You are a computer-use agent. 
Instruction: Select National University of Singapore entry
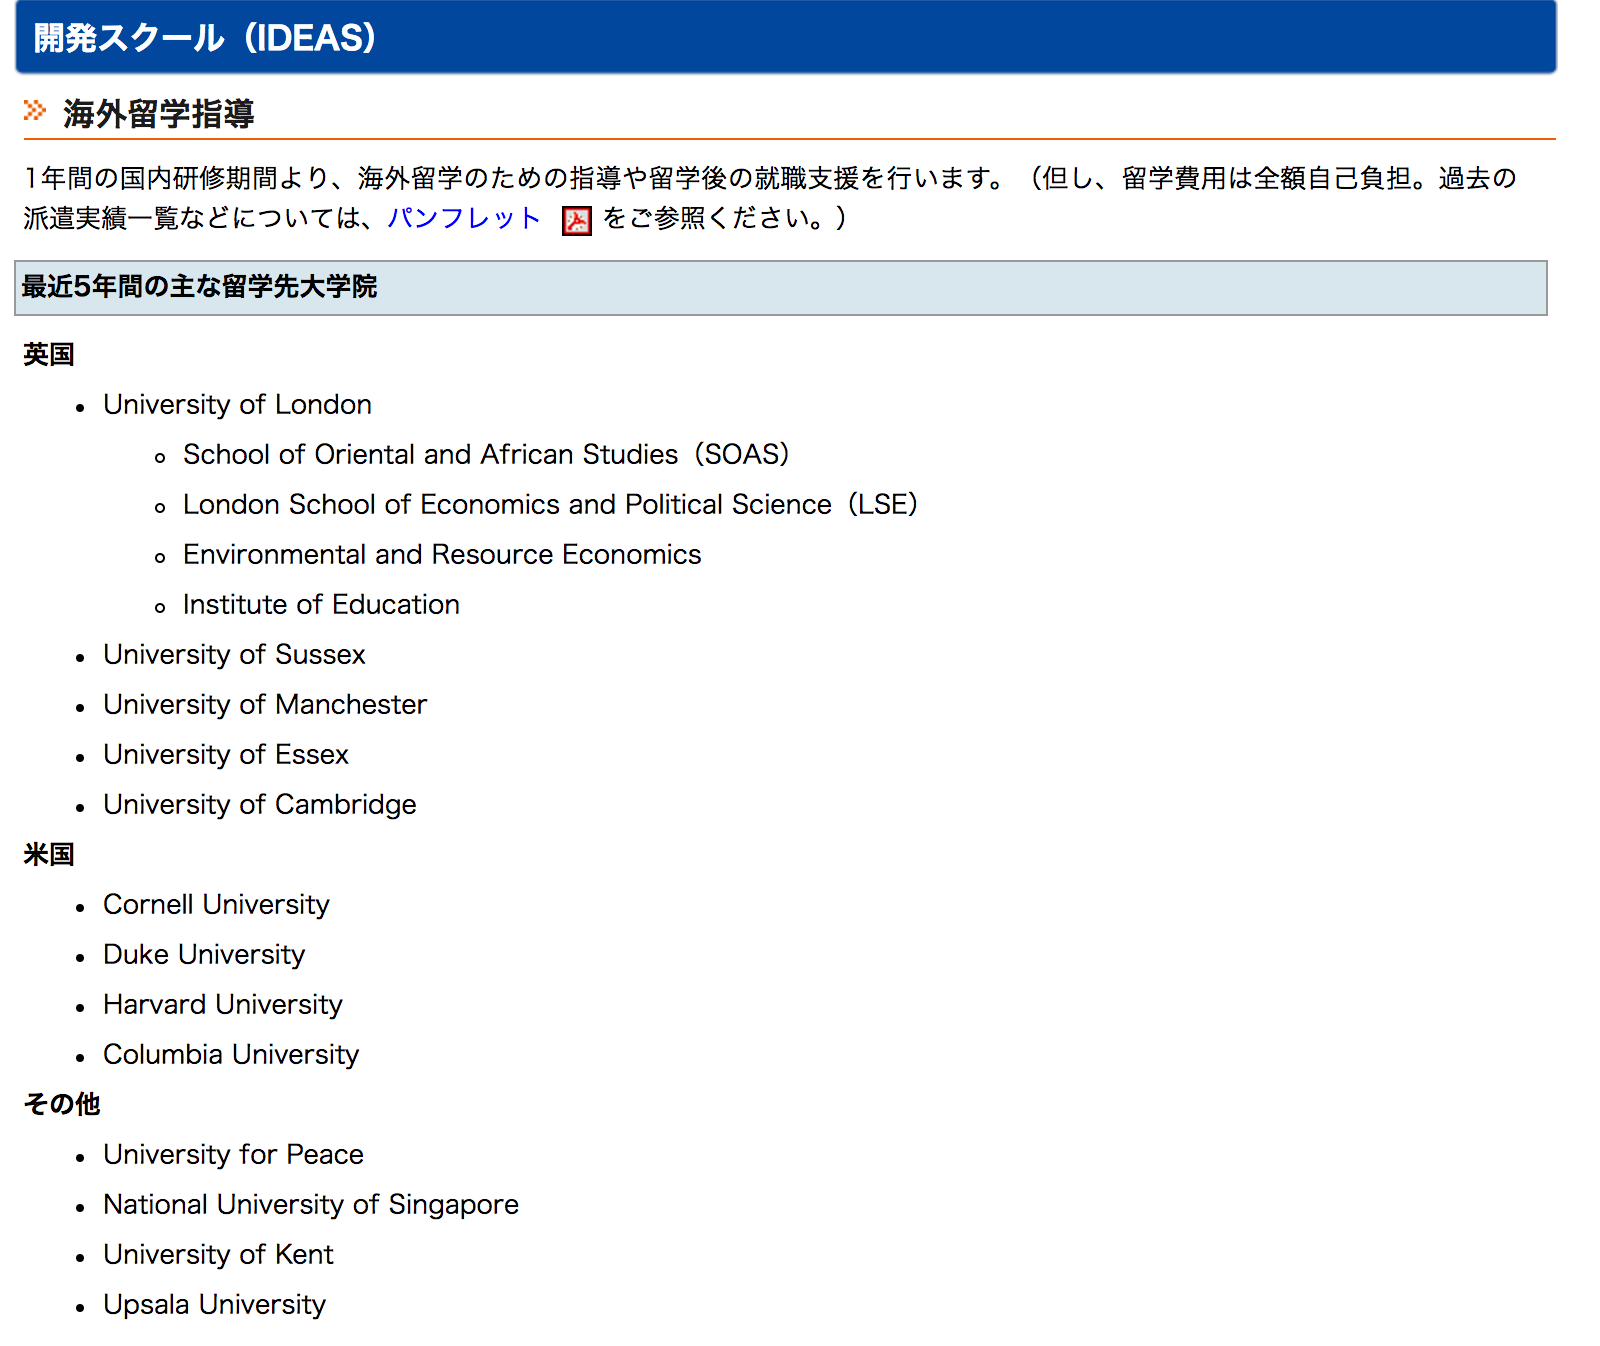coord(311,1204)
